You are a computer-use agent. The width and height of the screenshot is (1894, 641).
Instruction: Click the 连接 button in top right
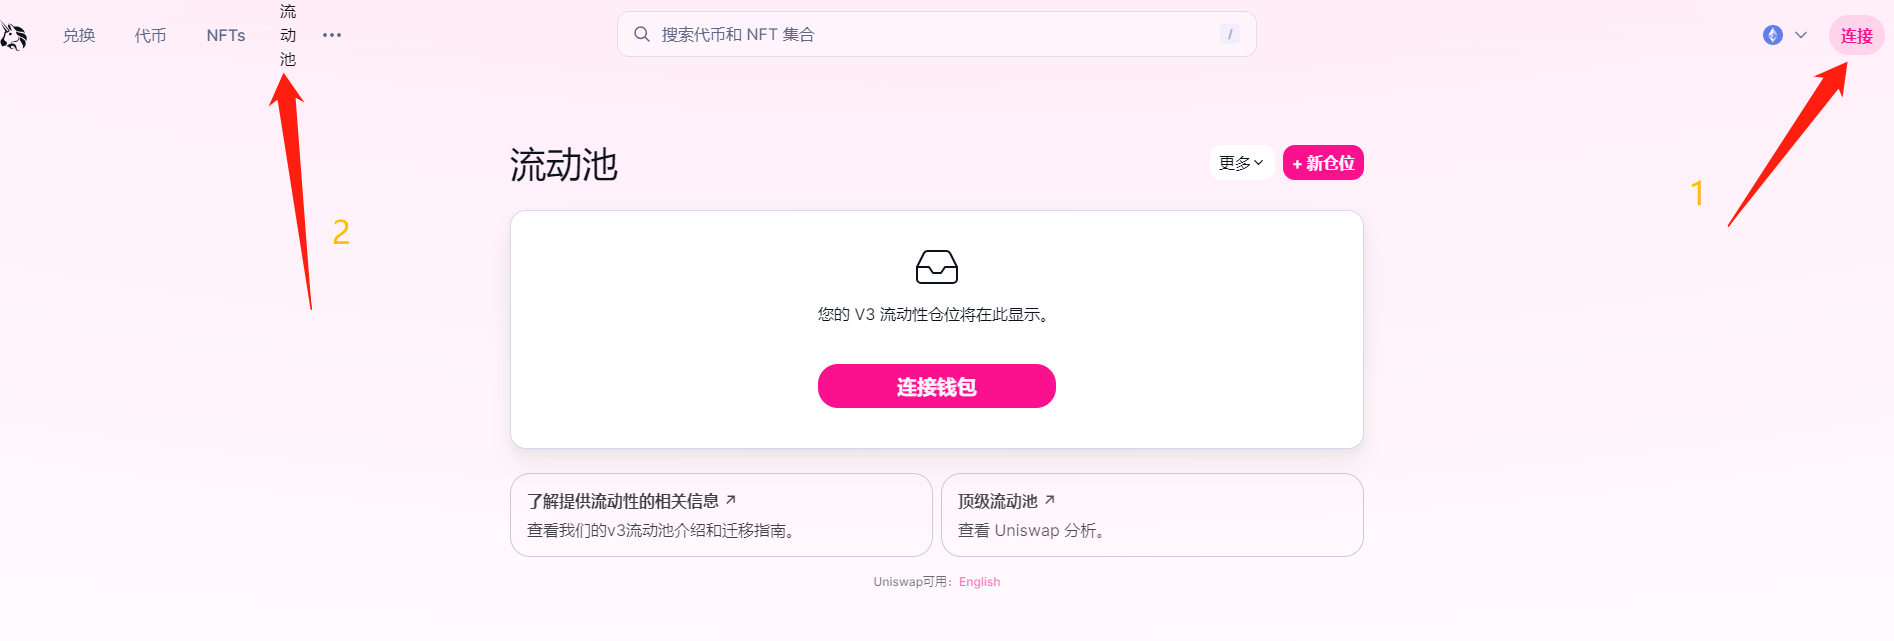click(1856, 36)
